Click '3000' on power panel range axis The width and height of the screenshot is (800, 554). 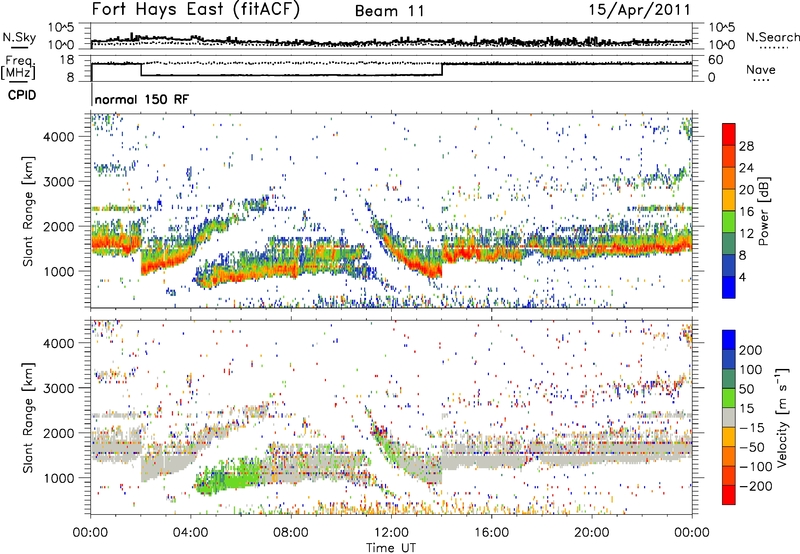[x=59, y=182]
